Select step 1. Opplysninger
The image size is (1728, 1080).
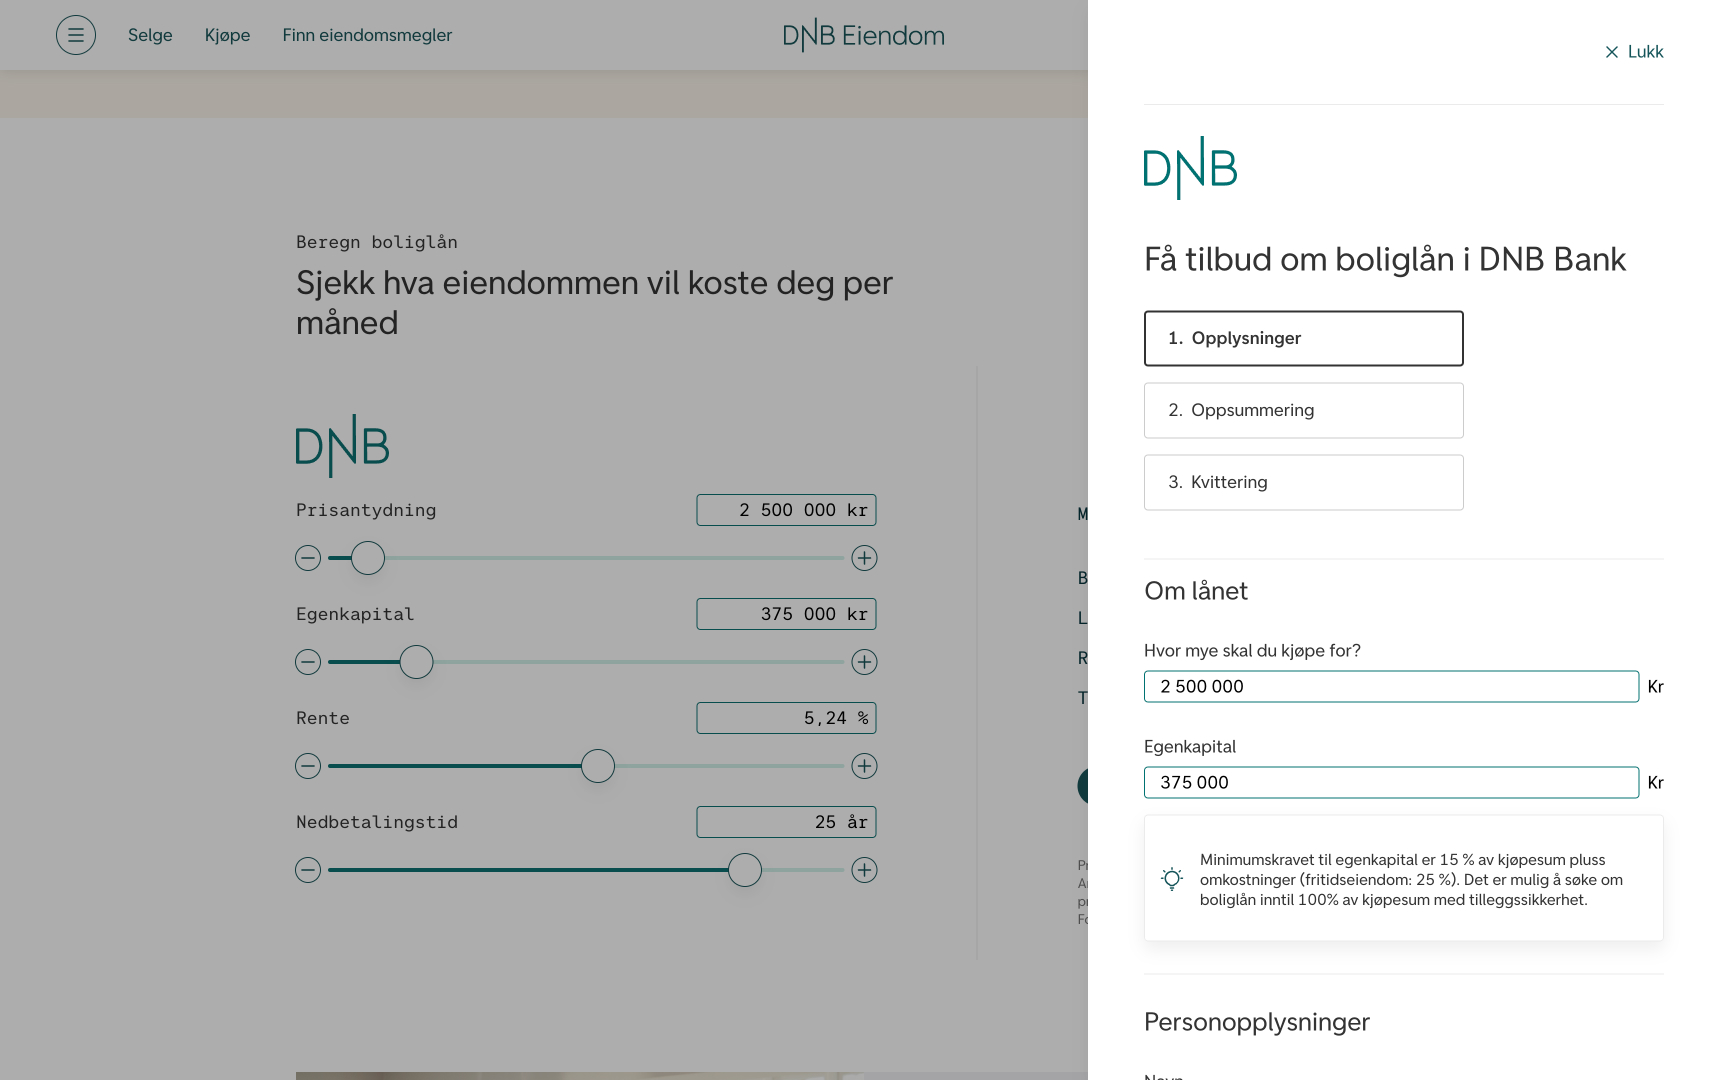pos(1304,338)
